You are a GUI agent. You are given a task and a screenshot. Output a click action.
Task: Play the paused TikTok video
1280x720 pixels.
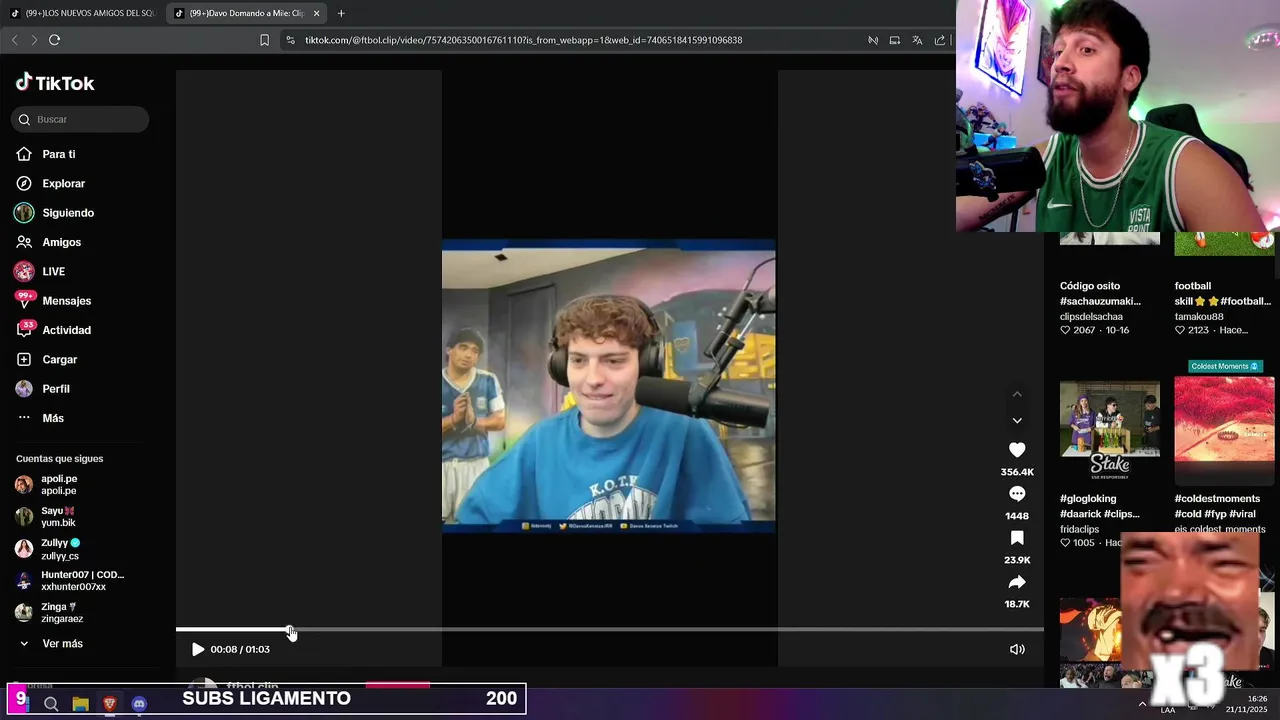[198, 649]
